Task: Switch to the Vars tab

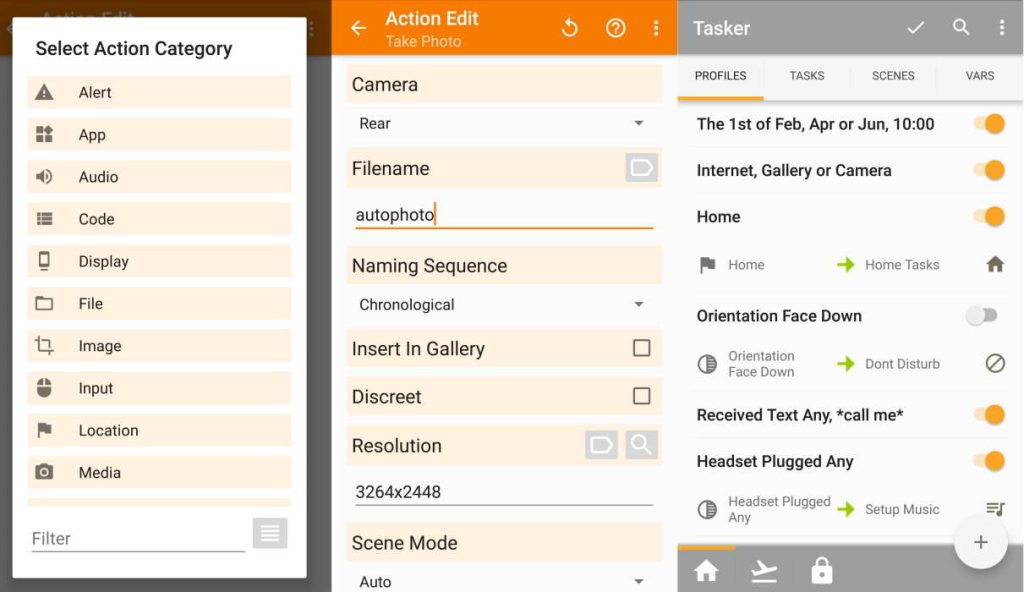Action: [980, 76]
